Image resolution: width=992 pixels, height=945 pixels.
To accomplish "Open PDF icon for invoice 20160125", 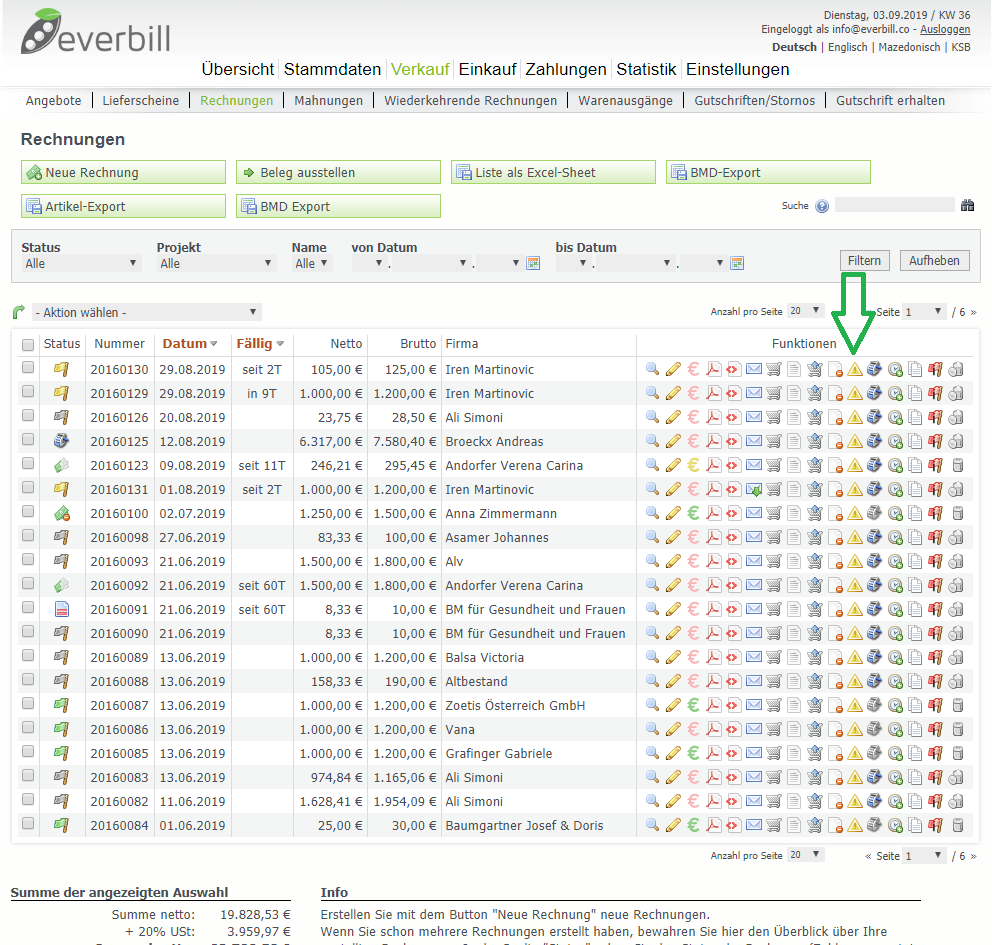I will (x=714, y=442).
